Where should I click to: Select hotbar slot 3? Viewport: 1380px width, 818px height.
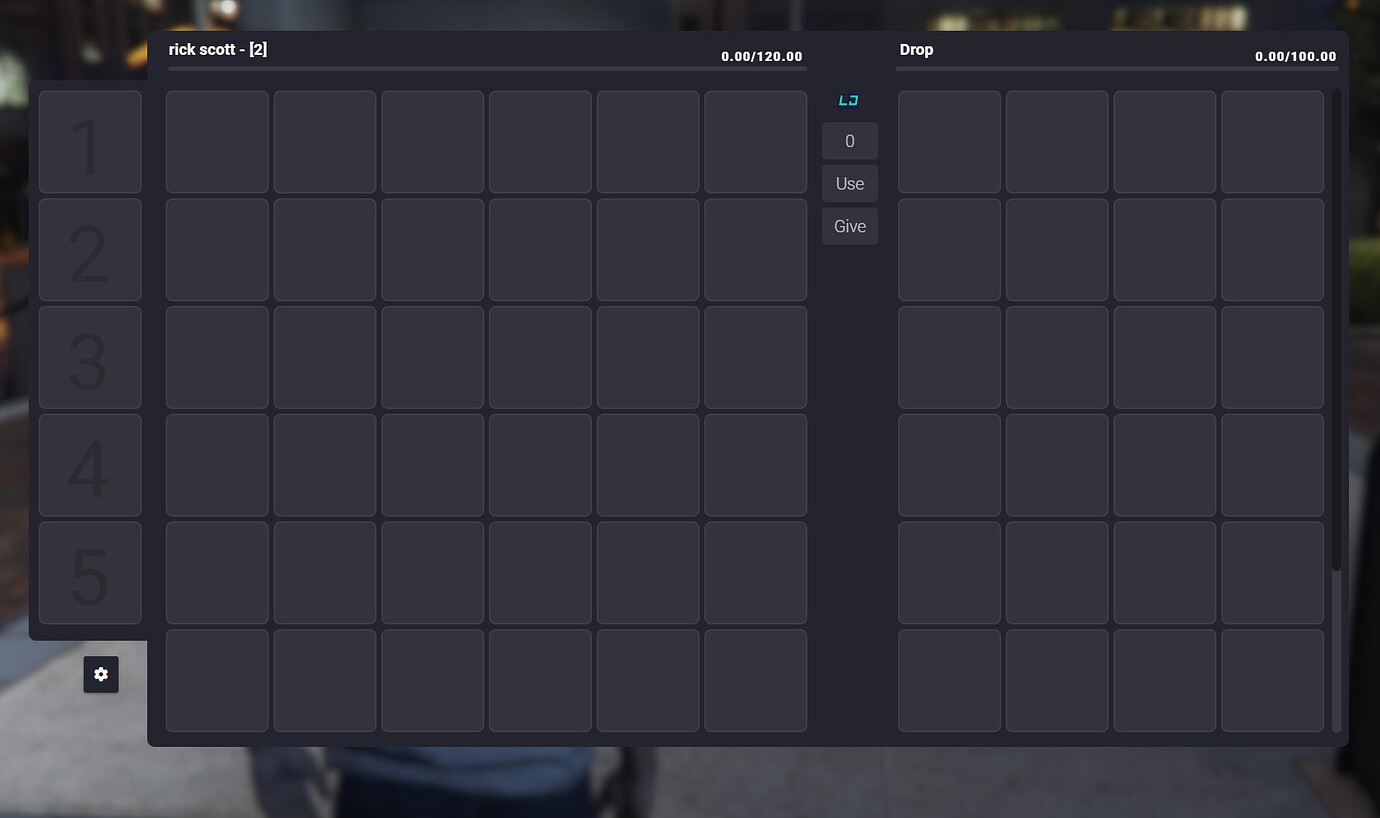pos(90,357)
